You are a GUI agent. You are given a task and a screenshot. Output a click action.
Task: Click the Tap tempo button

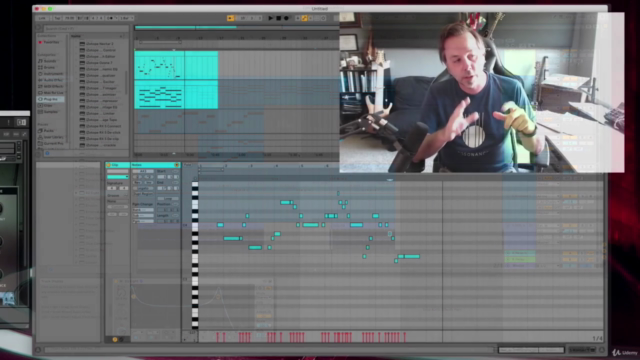(57, 18)
